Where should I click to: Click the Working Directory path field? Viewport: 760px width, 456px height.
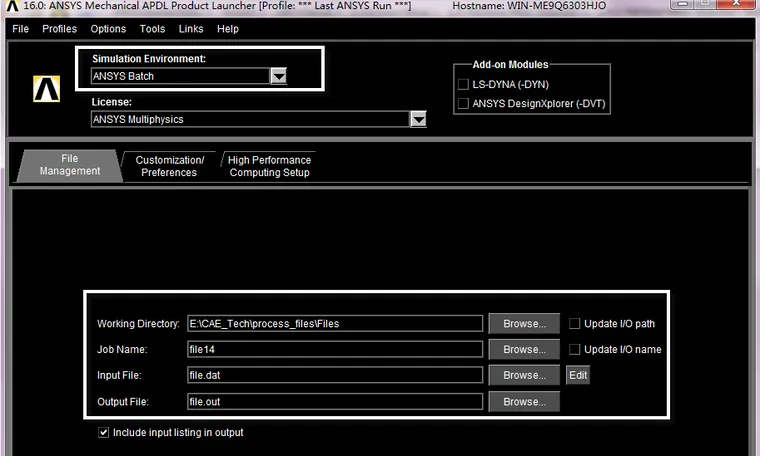pyautogui.click(x=335, y=324)
